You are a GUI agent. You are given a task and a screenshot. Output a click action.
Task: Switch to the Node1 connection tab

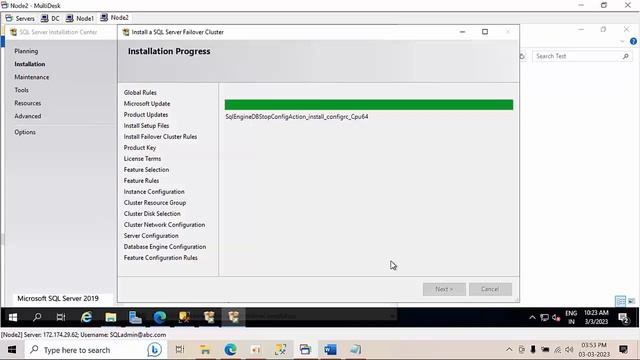pyautogui.click(x=80, y=18)
